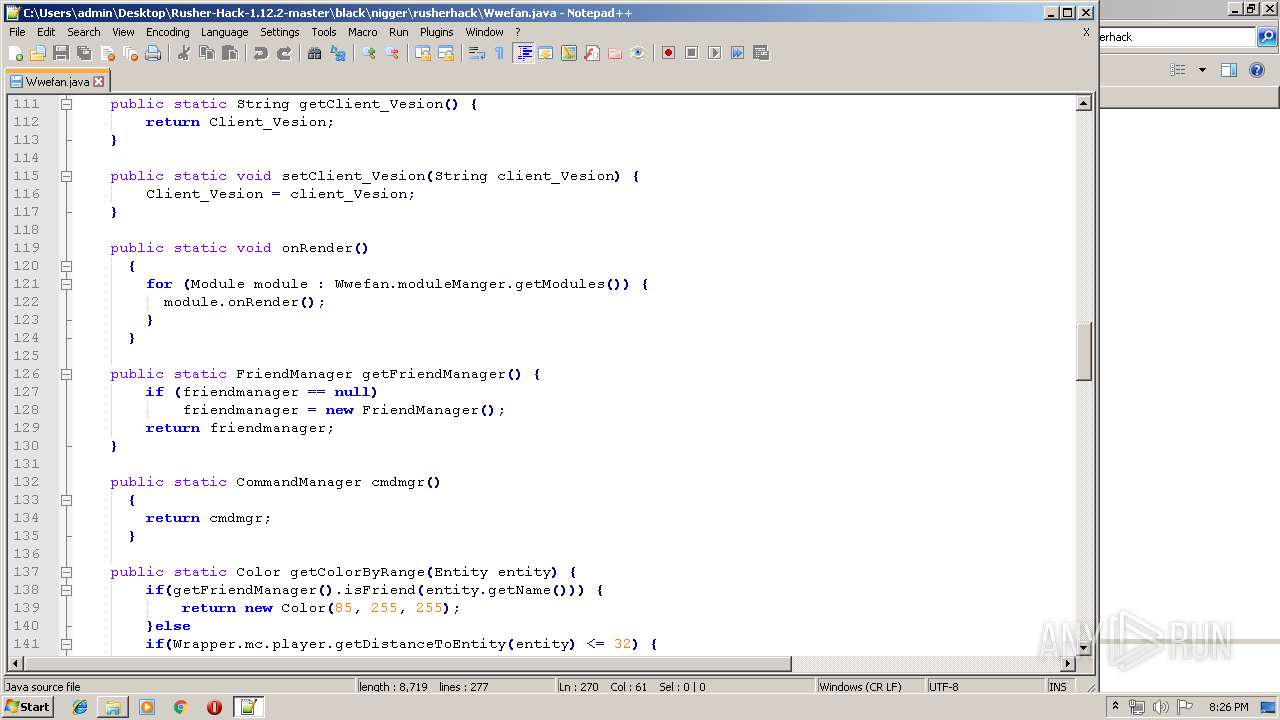
Task: Click the horizontal scrollbar thumb in the editor
Action: point(408,664)
